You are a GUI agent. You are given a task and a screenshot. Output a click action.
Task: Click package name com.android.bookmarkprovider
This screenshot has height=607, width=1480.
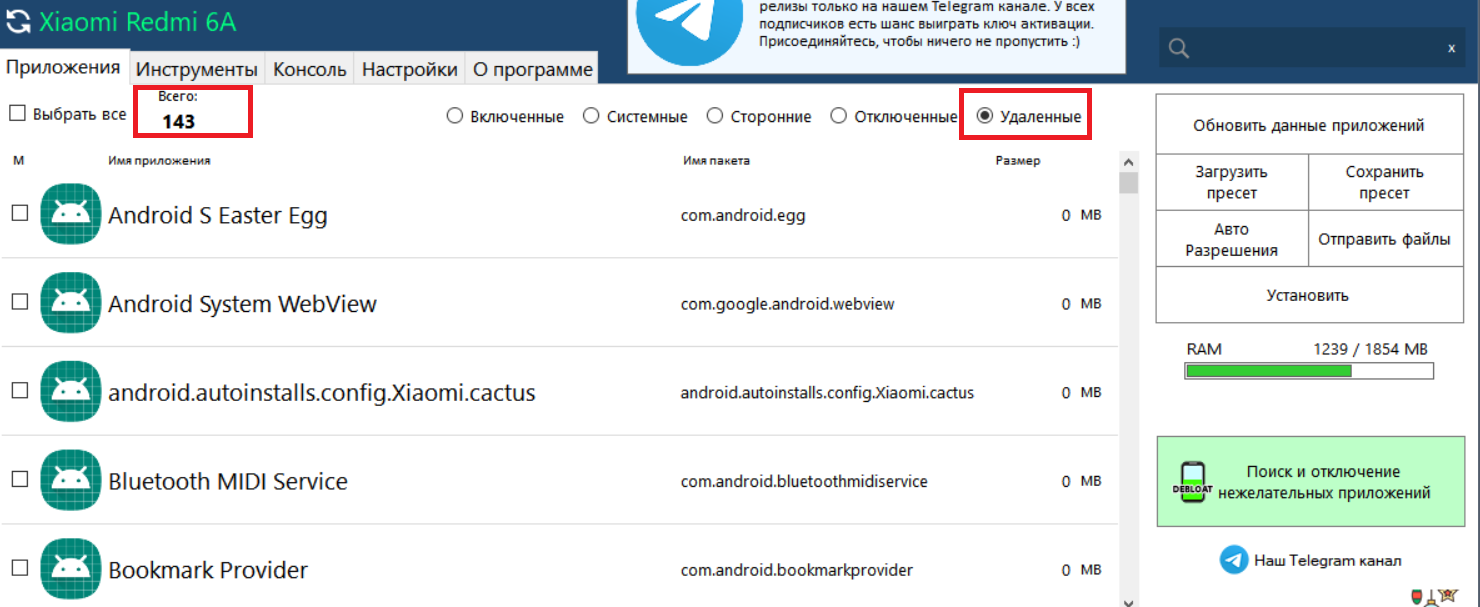point(797,570)
